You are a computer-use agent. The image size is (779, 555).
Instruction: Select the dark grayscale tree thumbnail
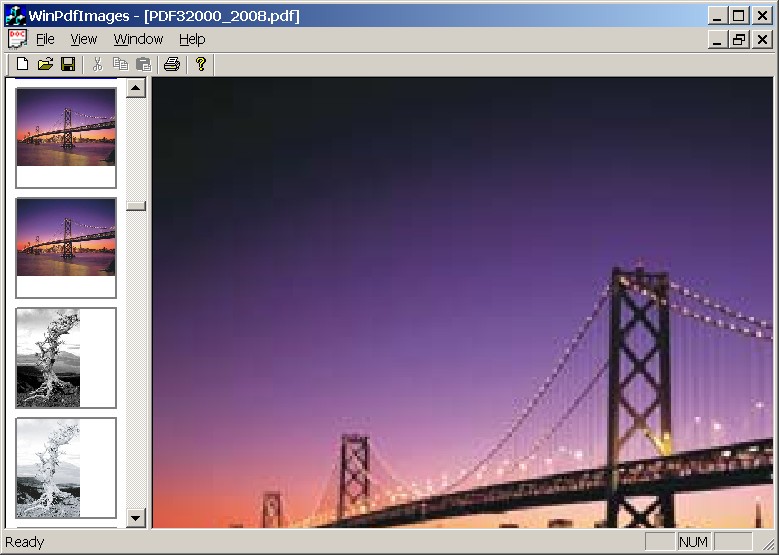pyautogui.click(x=66, y=357)
